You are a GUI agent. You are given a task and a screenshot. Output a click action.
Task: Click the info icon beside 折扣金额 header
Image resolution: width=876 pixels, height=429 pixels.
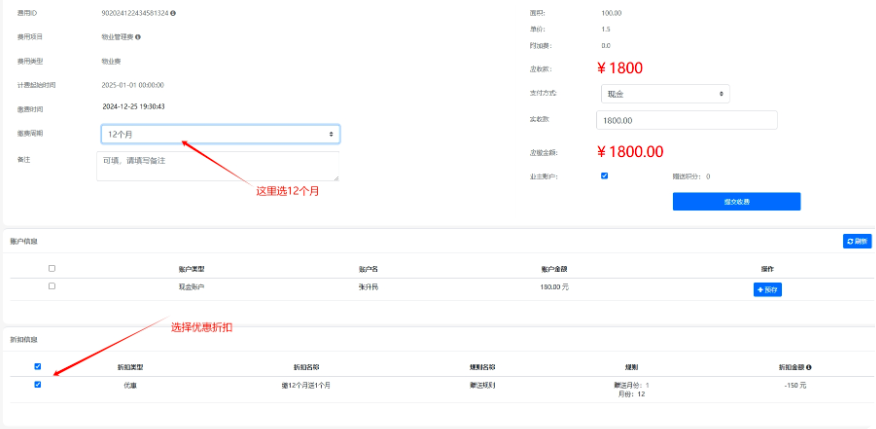coord(808,367)
